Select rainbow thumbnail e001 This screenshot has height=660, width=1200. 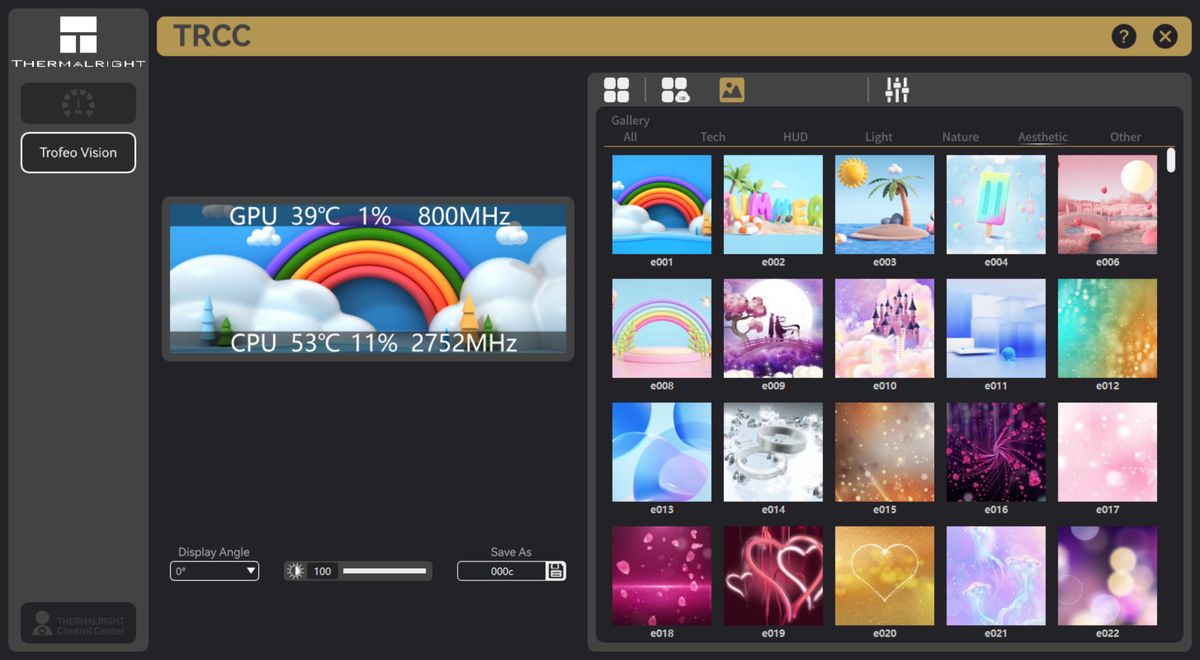[x=662, y=204]
